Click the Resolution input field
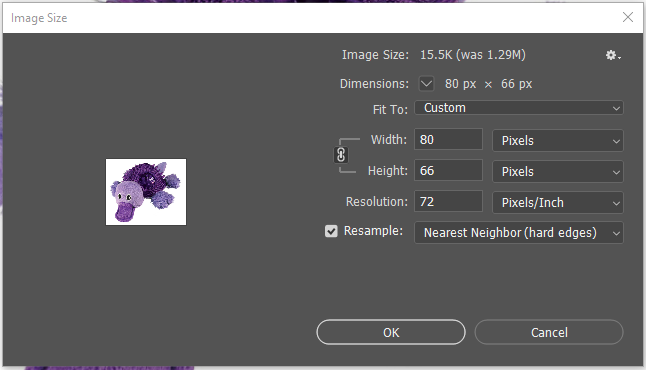Viewport: 646px width, 370px height. (x=448, y=201)
